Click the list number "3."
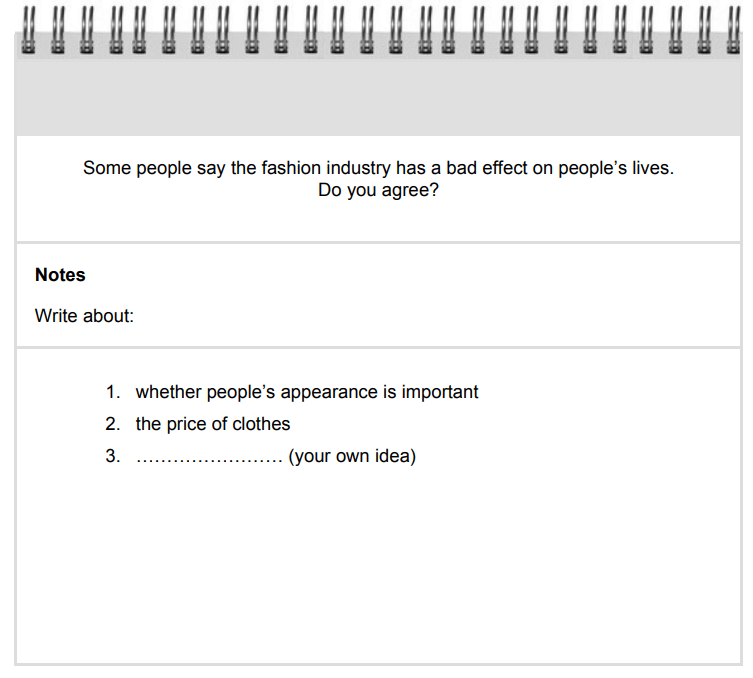This screenshot has width=753, height=678. click(113, 456)
